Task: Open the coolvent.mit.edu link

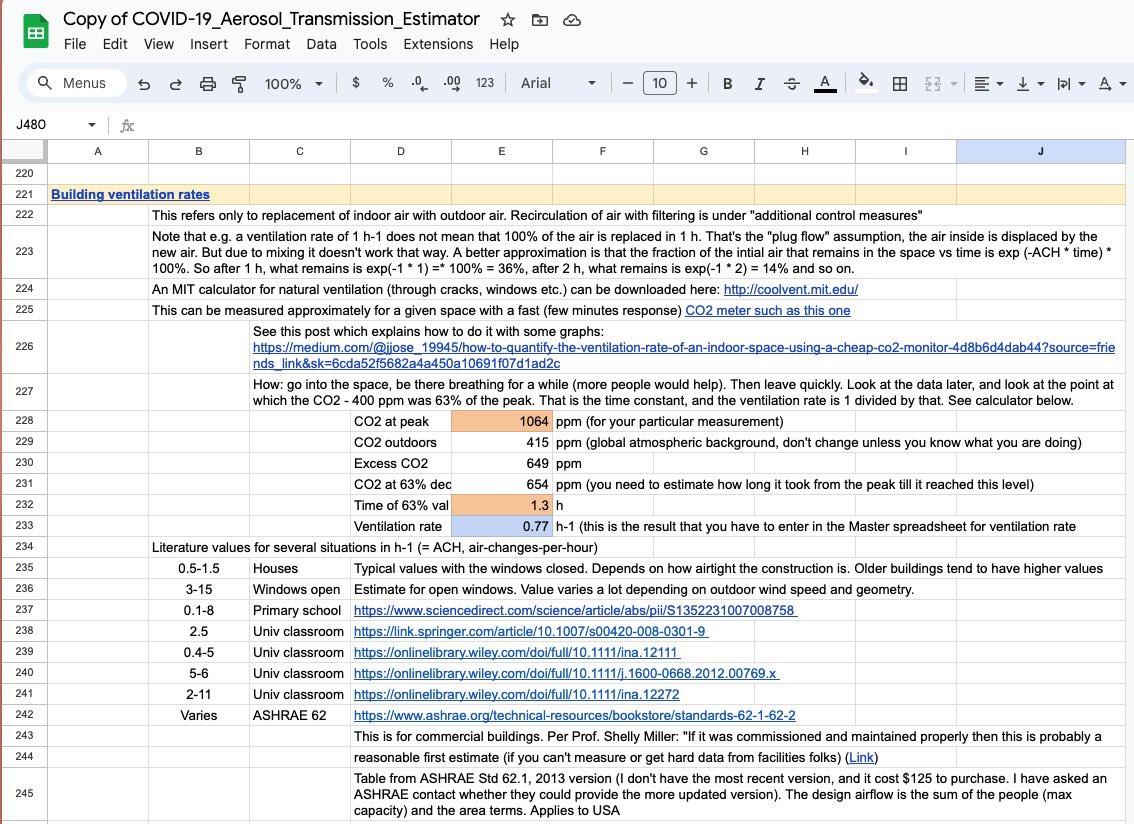Action: 790,289
